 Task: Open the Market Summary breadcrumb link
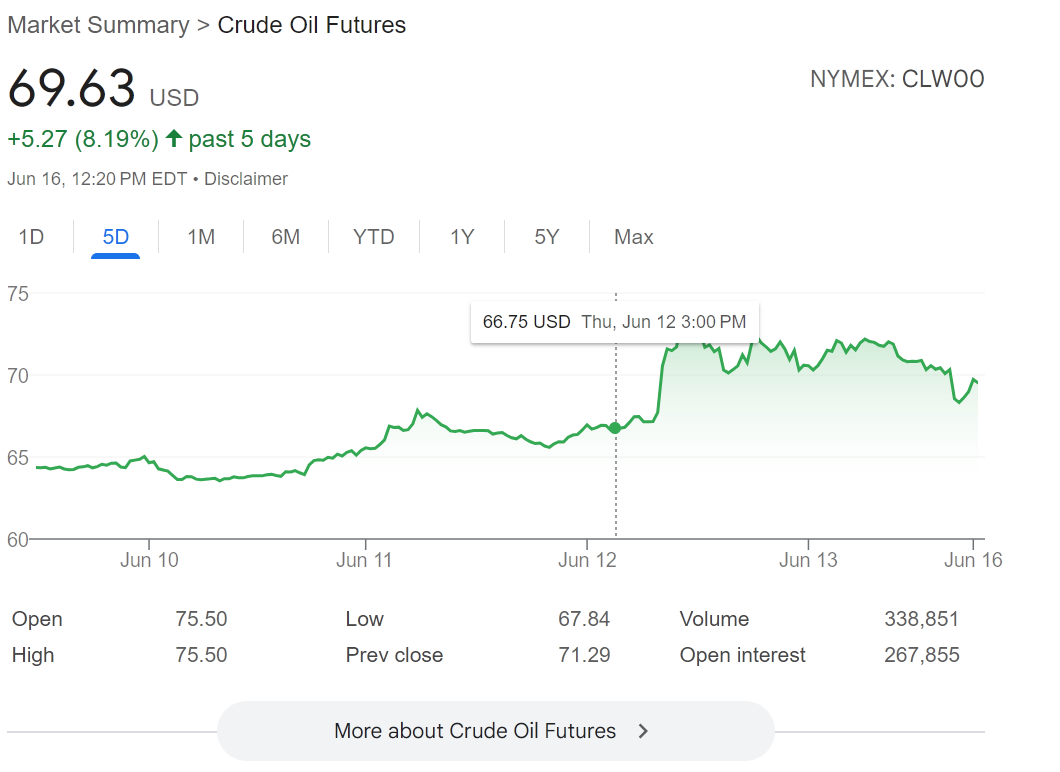99,25
